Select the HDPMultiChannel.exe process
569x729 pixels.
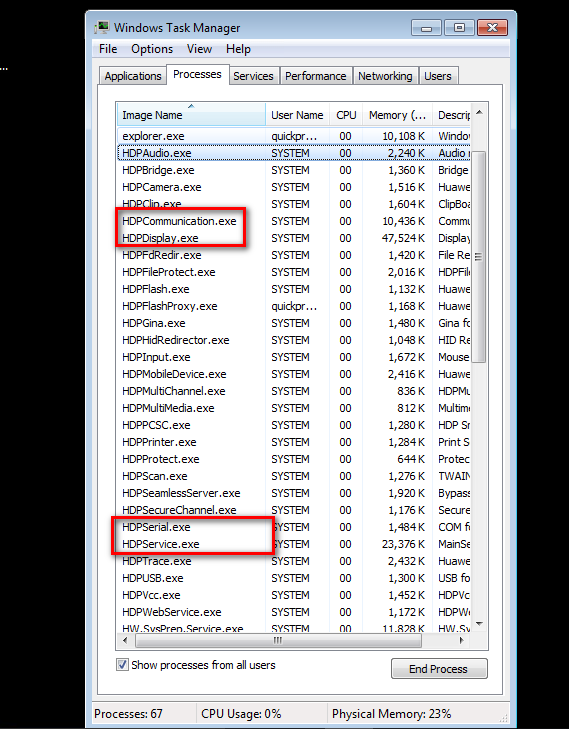point(294,391)
